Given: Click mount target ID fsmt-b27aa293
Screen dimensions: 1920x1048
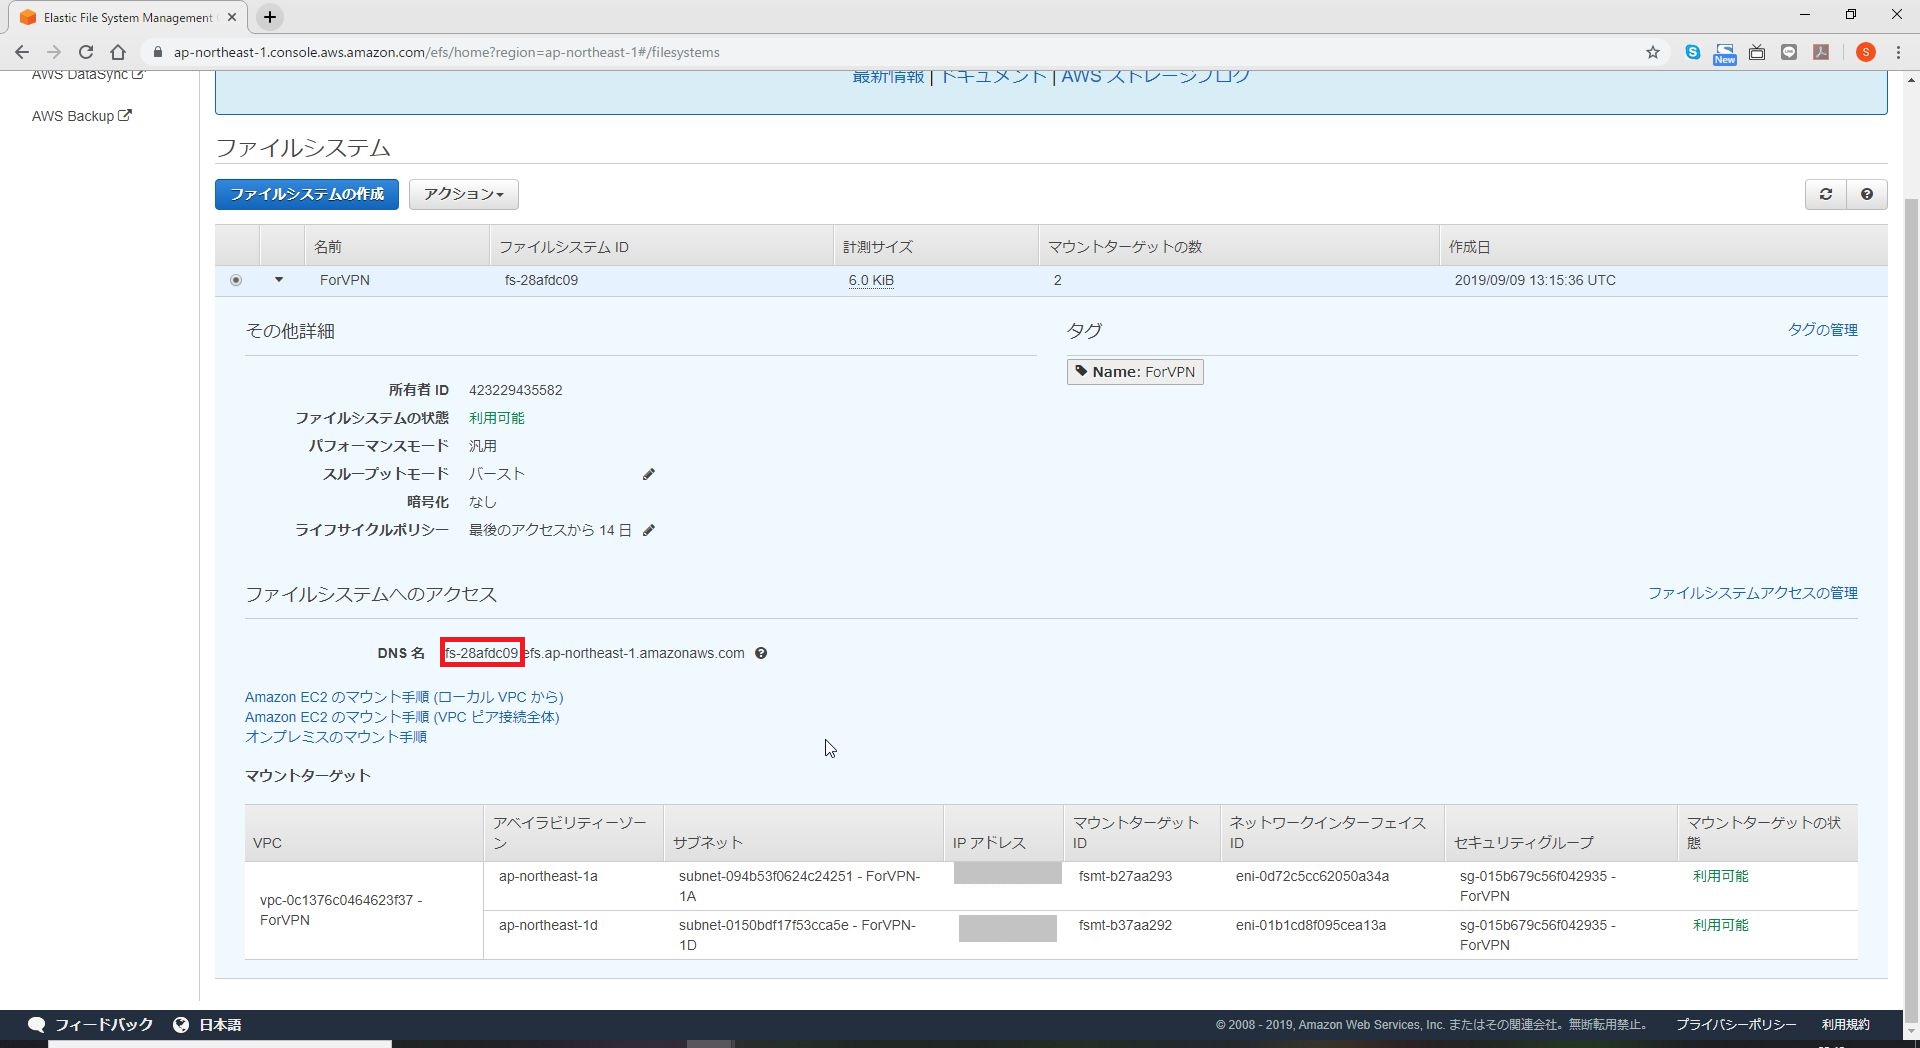Looking at the screenshot, I should 1125,876.
